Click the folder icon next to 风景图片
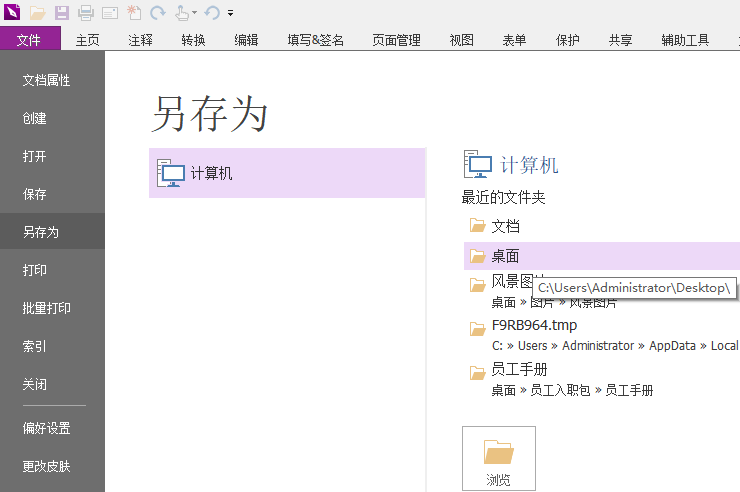The image size is (740, 492). [x=477, y=285]
